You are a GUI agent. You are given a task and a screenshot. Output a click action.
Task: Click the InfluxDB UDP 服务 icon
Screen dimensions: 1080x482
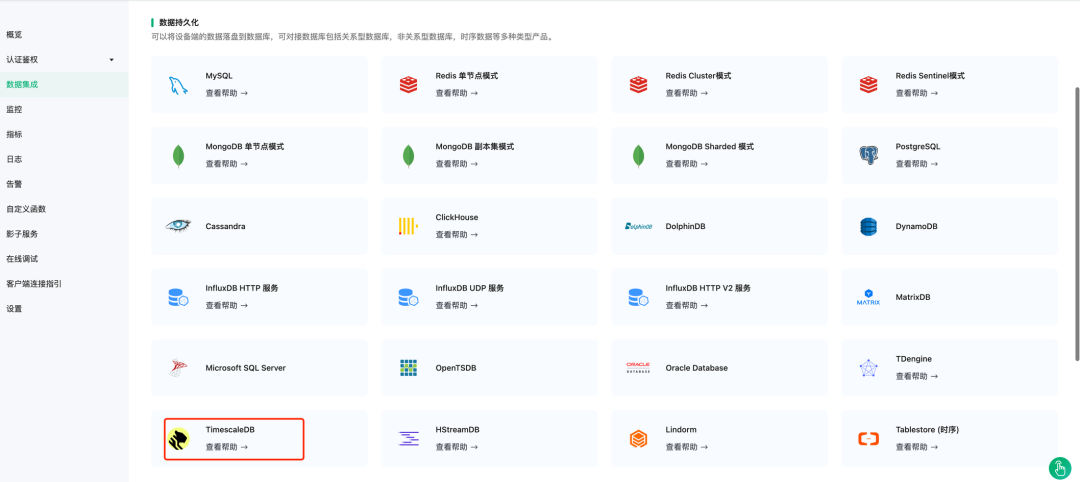tap(408, 297)
